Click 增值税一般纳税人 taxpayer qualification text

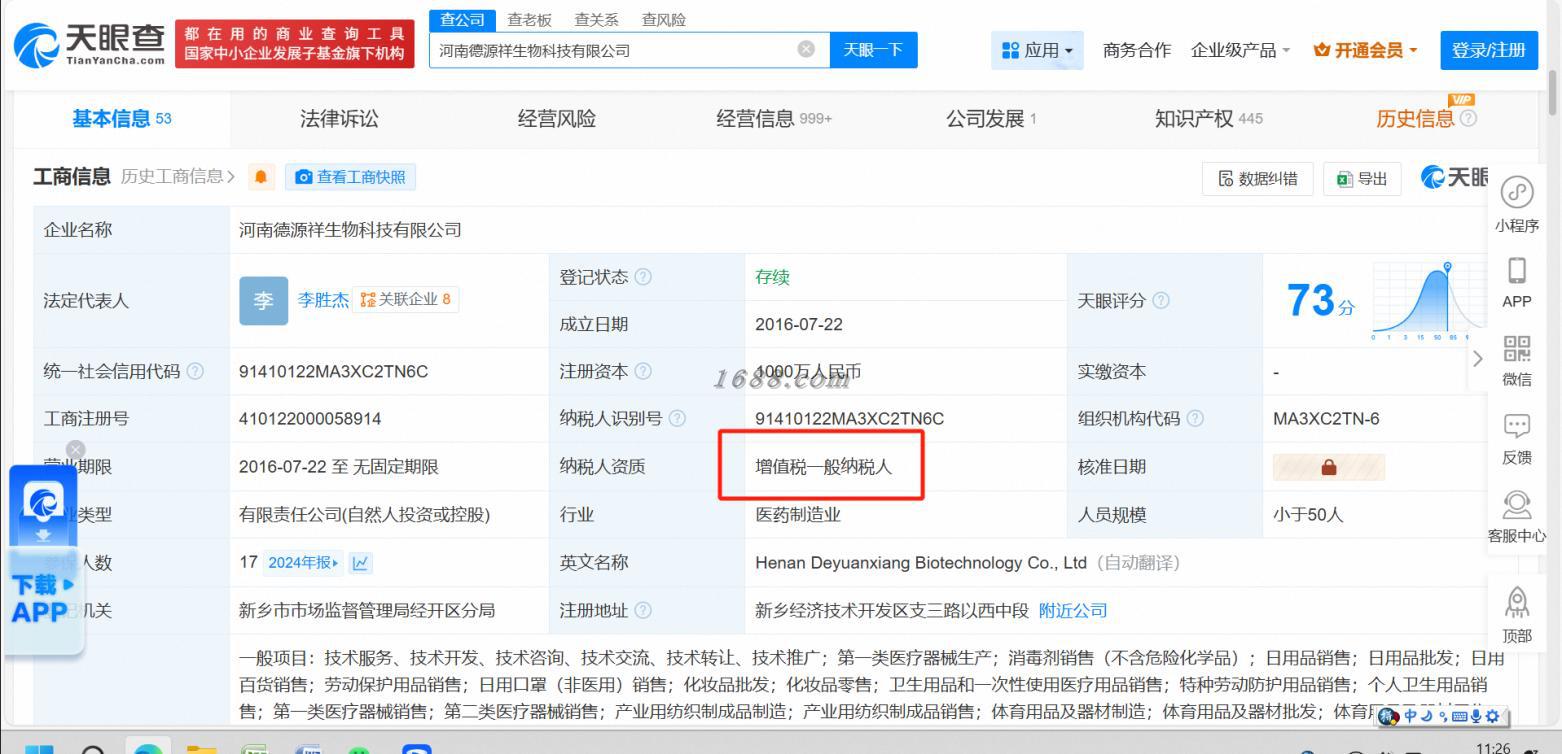[x=823, y=467]
